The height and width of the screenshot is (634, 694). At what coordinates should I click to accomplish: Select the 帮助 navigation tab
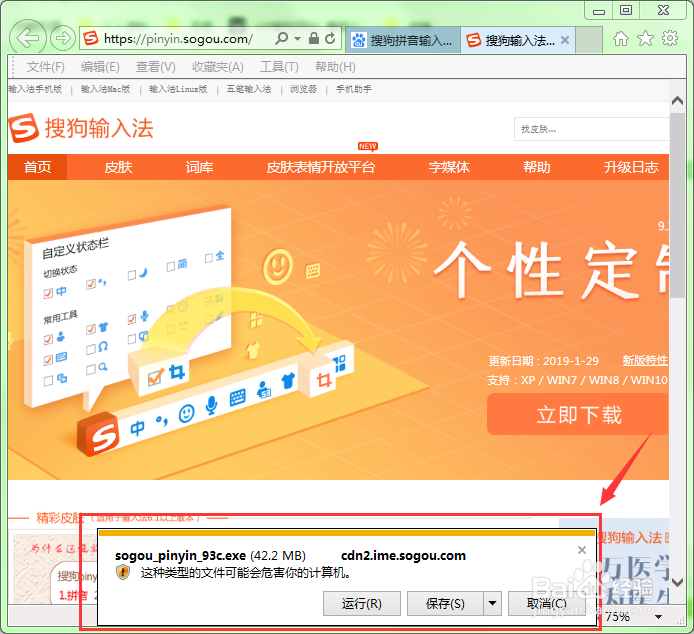click(536, 167)
